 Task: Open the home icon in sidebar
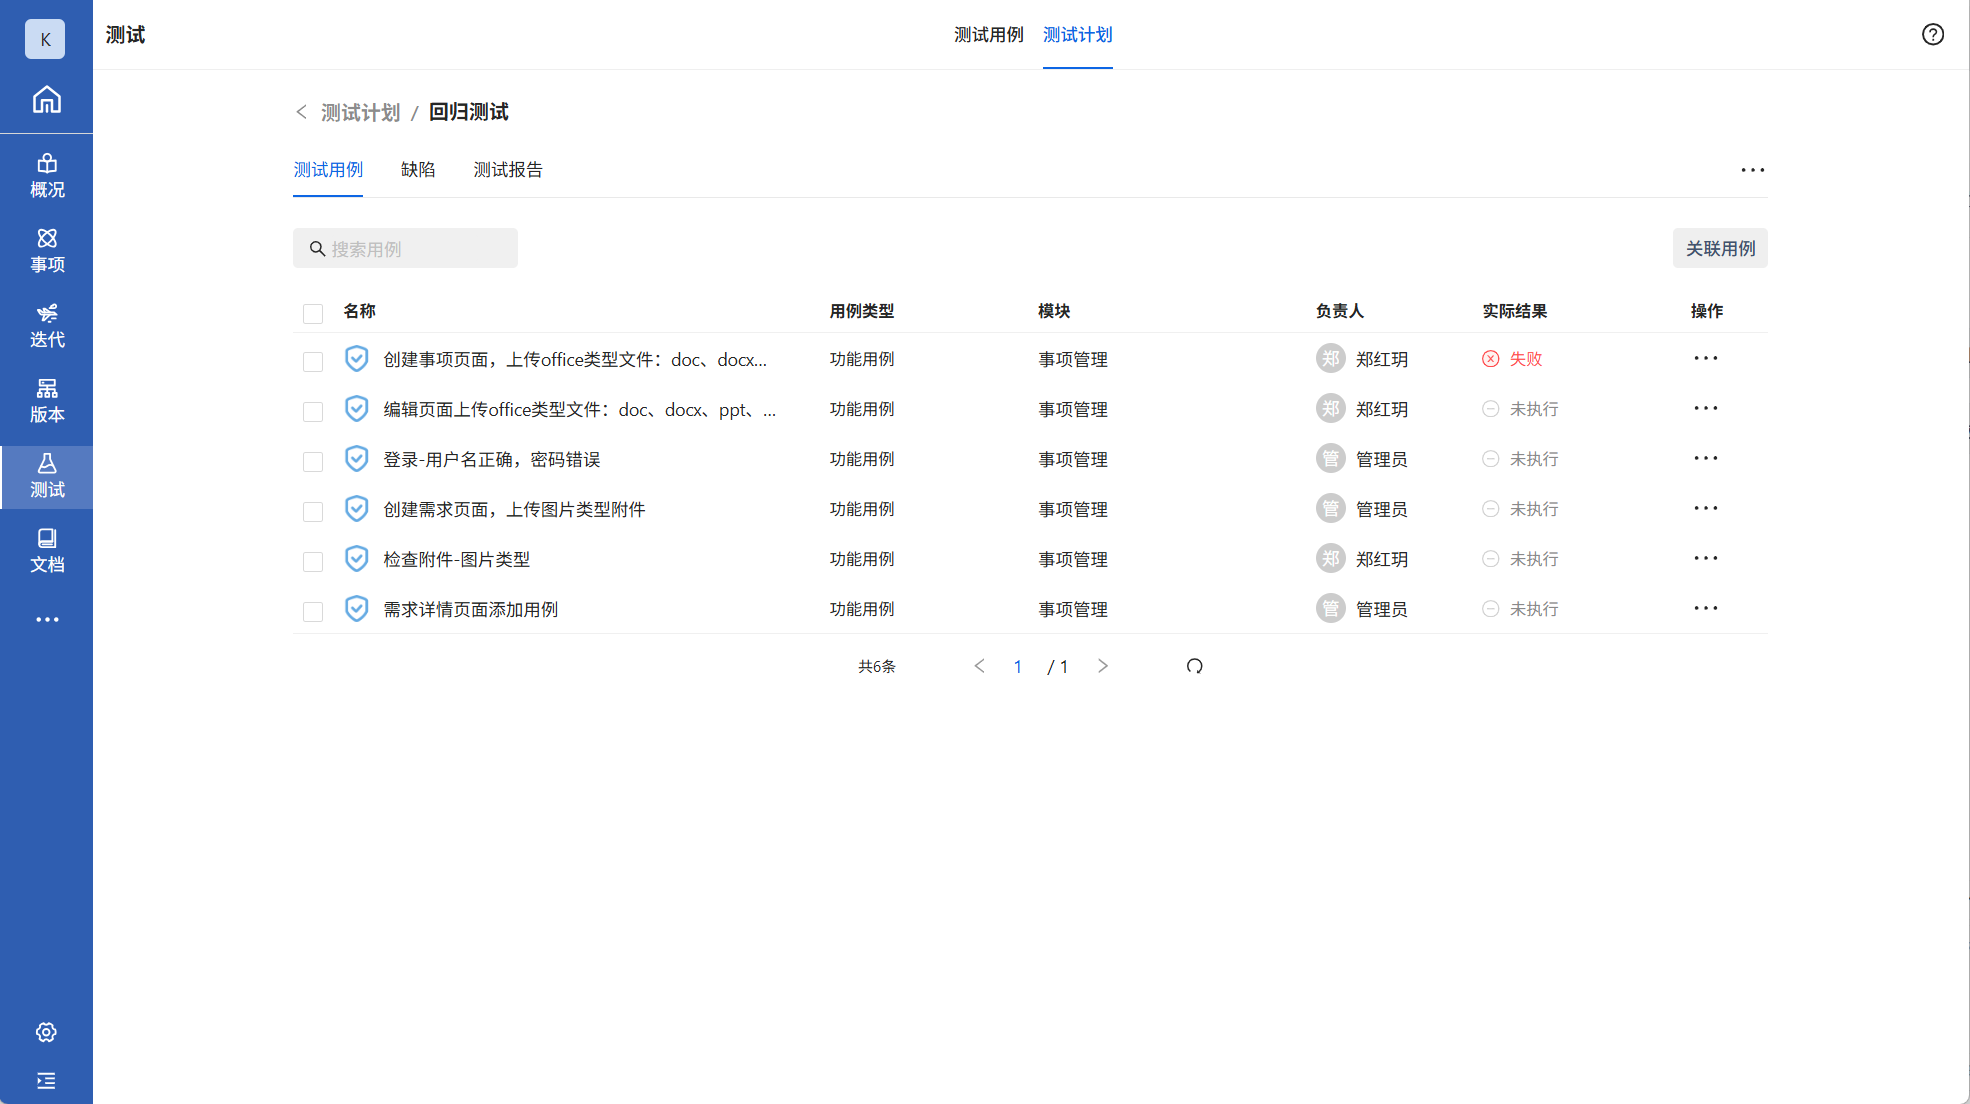(46, 100)
